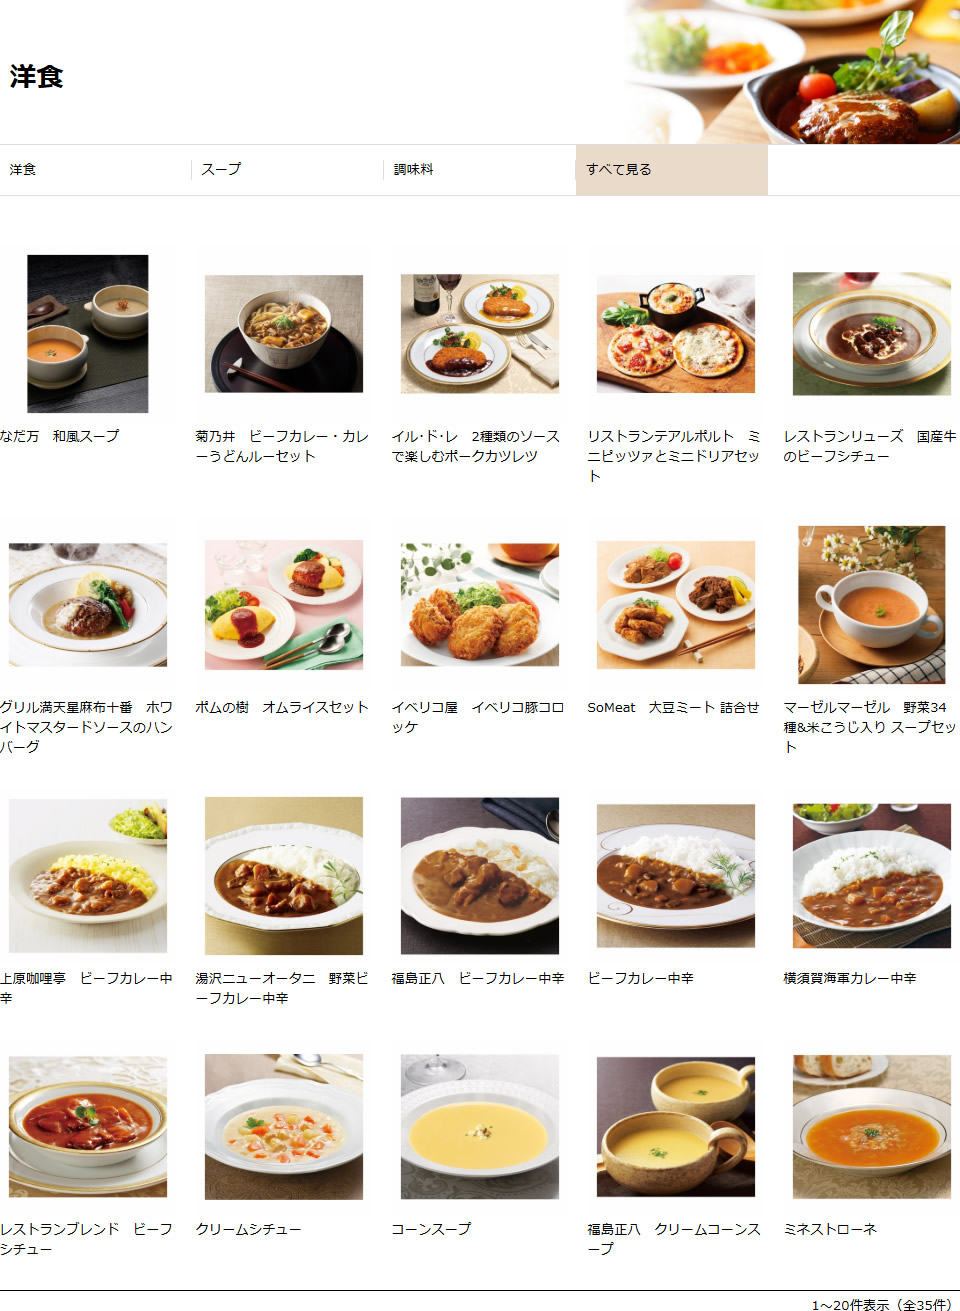The image size is (960, 1311).
Task: Open the ポムの樹 オムライスセット image
Action: (284, 605)
